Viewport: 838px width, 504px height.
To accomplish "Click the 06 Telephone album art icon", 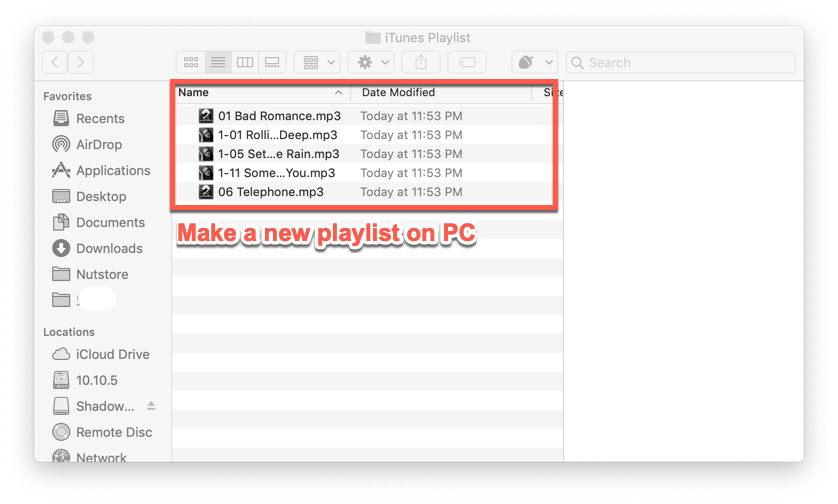I will [206, 192].
